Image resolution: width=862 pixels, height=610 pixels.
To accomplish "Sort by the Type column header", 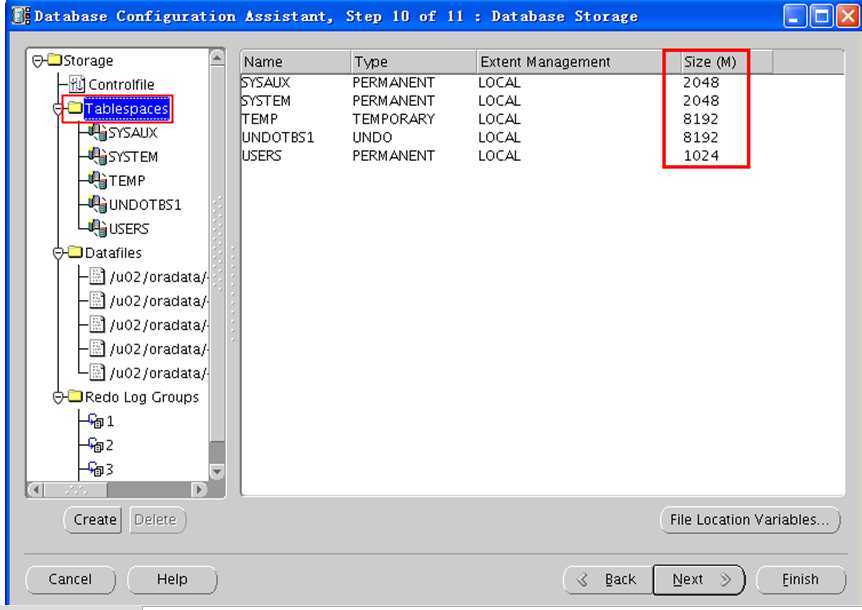I will [x=413, y=62].
